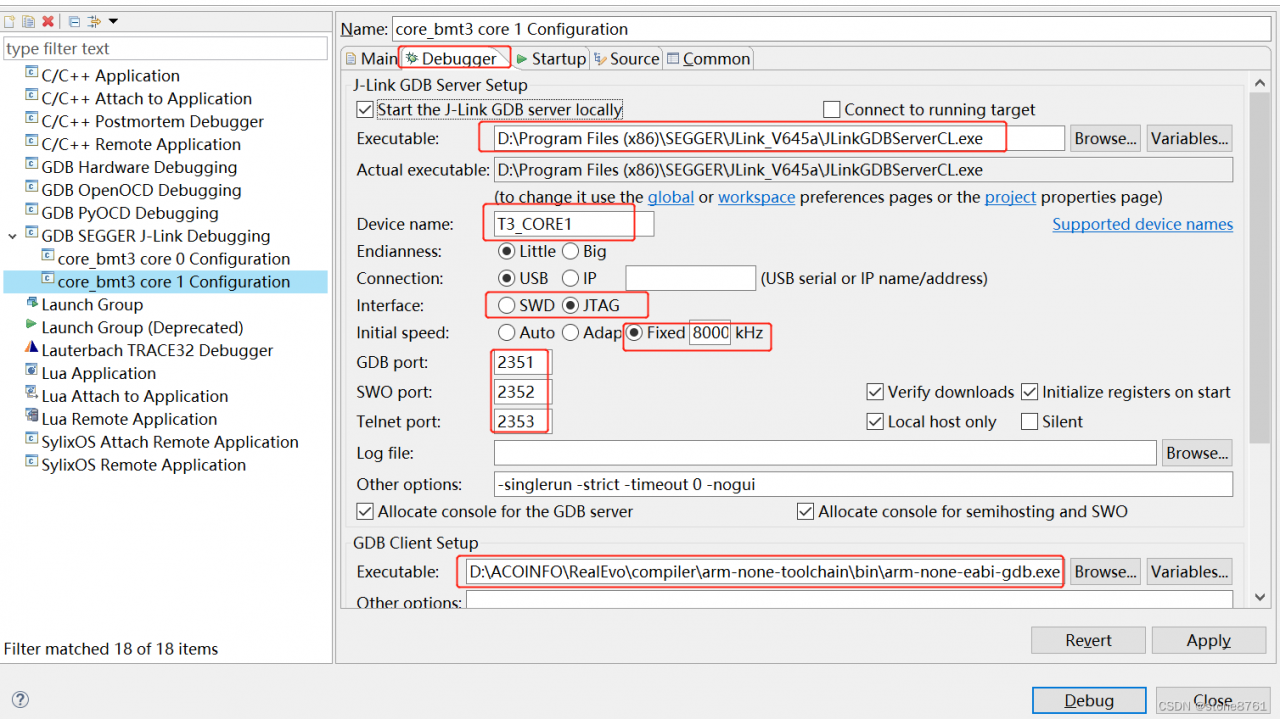This screenshot has width=1280, height=719.
Task: Click the green Launch Group (Deprecated) icon
Action: pyautogui.click(x=32, y=326)
